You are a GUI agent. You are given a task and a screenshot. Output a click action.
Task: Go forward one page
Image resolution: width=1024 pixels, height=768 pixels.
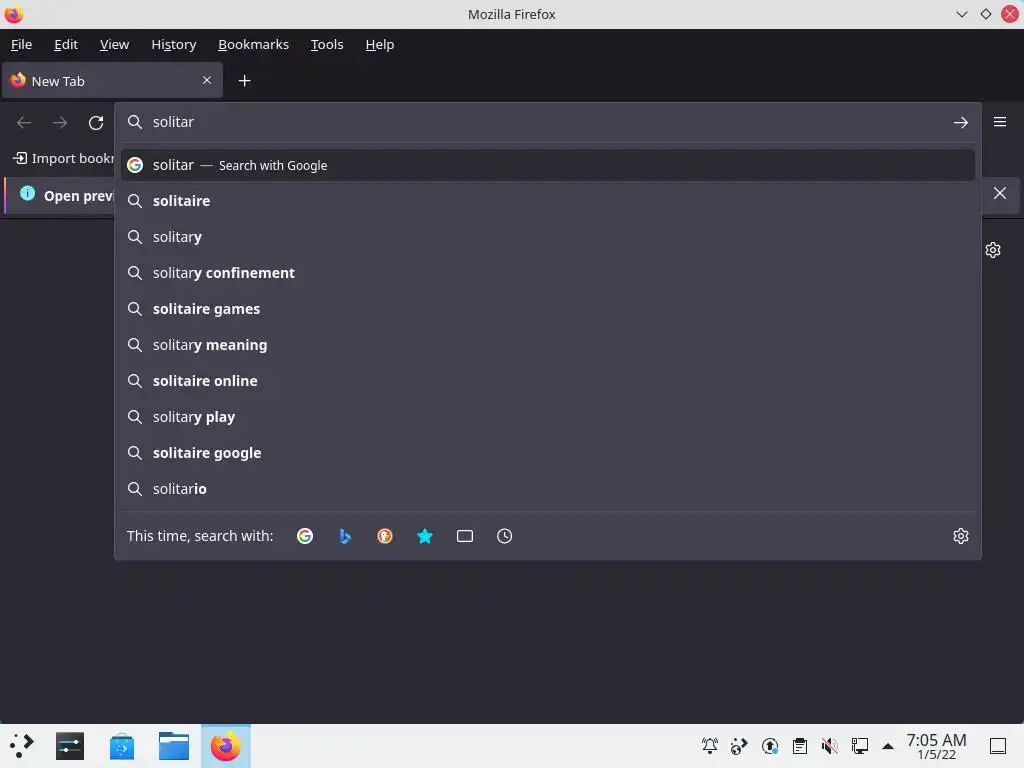[x=60, y=123]
